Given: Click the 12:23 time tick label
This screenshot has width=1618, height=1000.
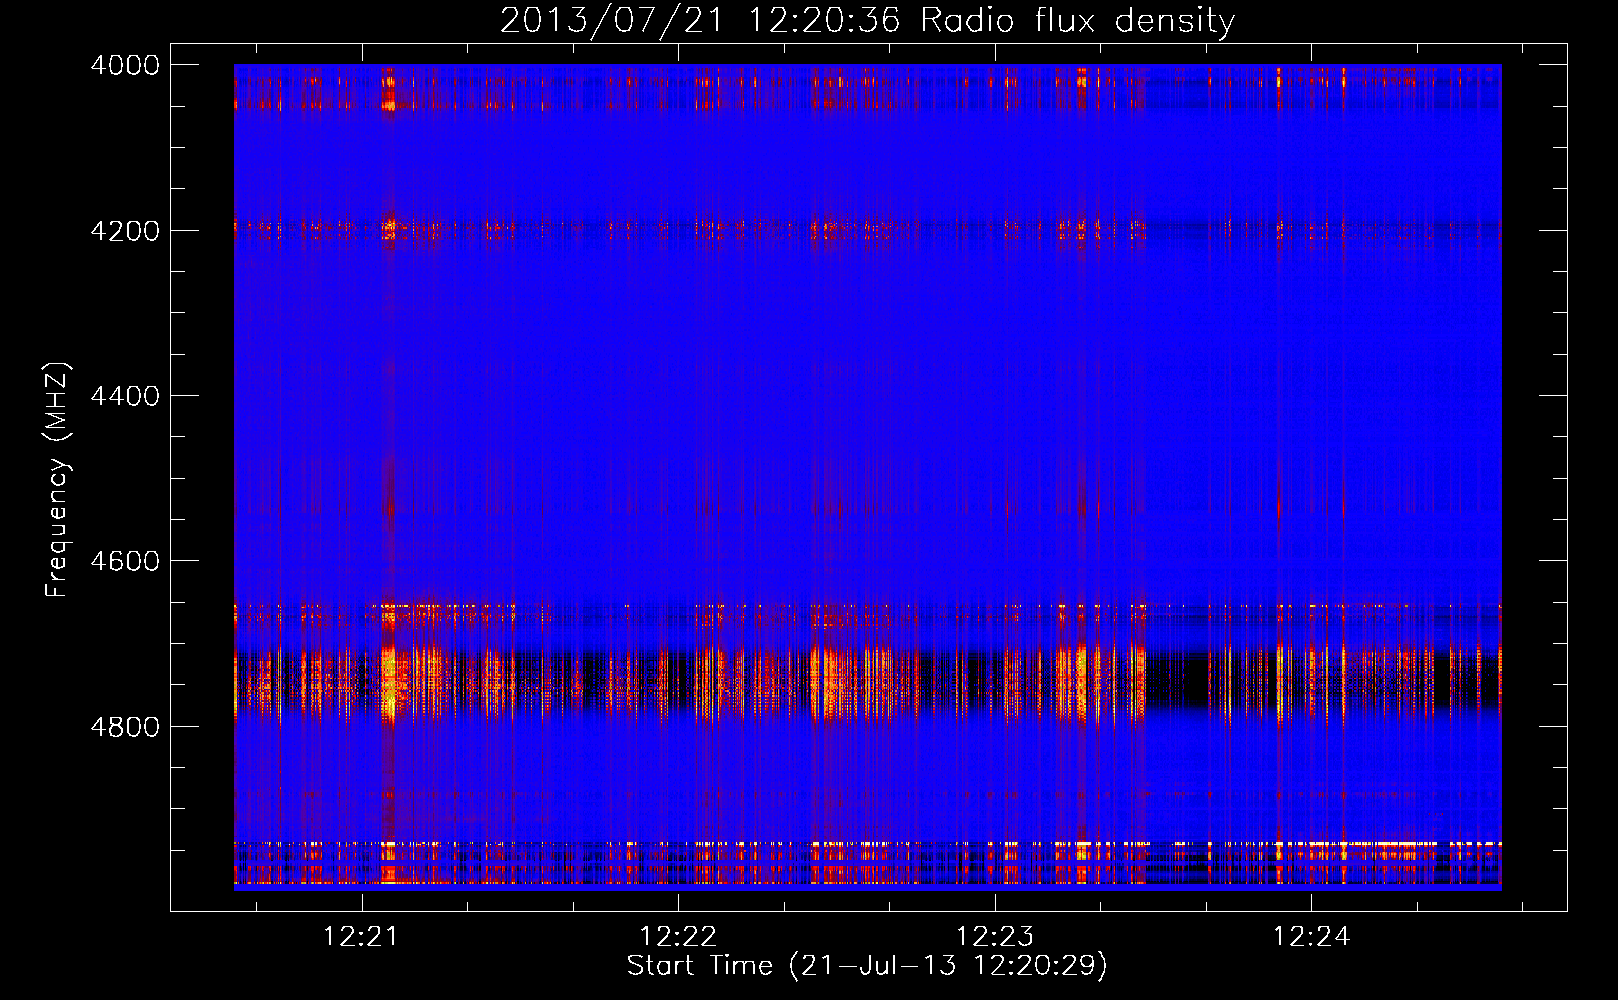Looking at the screenshot, I should [995, 937].
